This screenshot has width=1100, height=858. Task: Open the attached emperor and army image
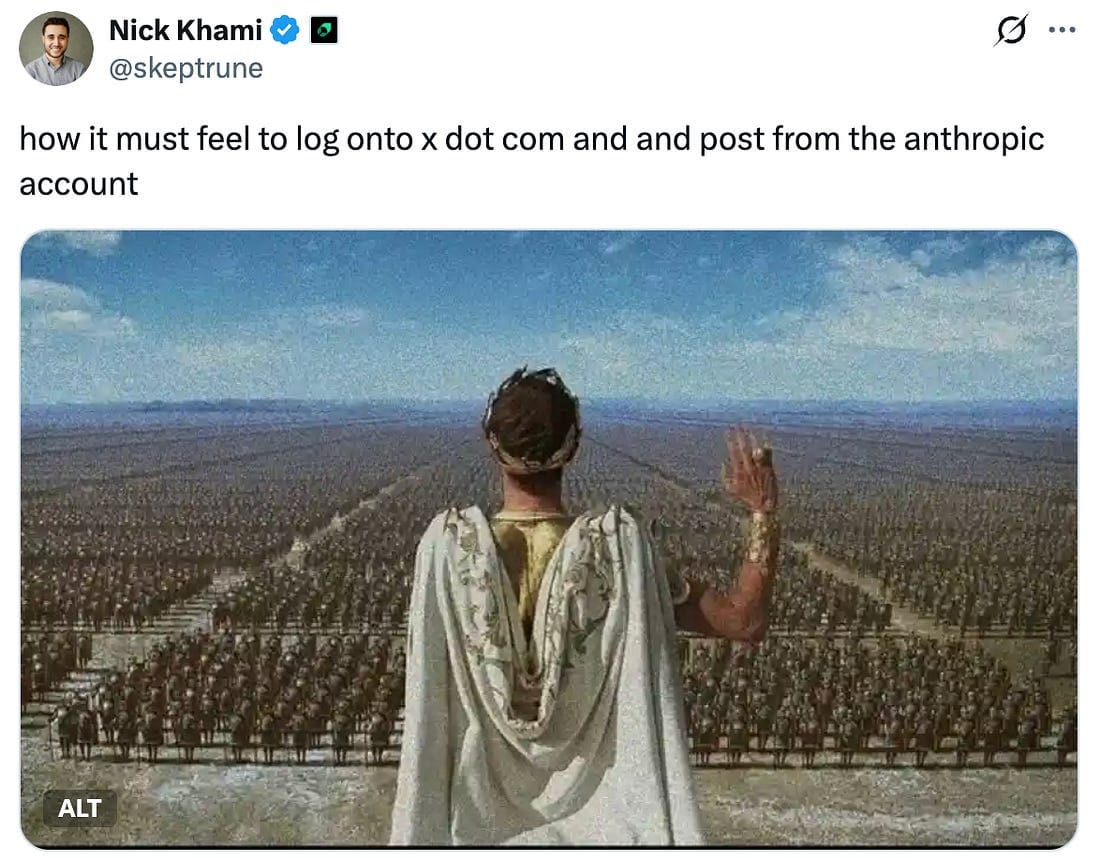(549, 539)
